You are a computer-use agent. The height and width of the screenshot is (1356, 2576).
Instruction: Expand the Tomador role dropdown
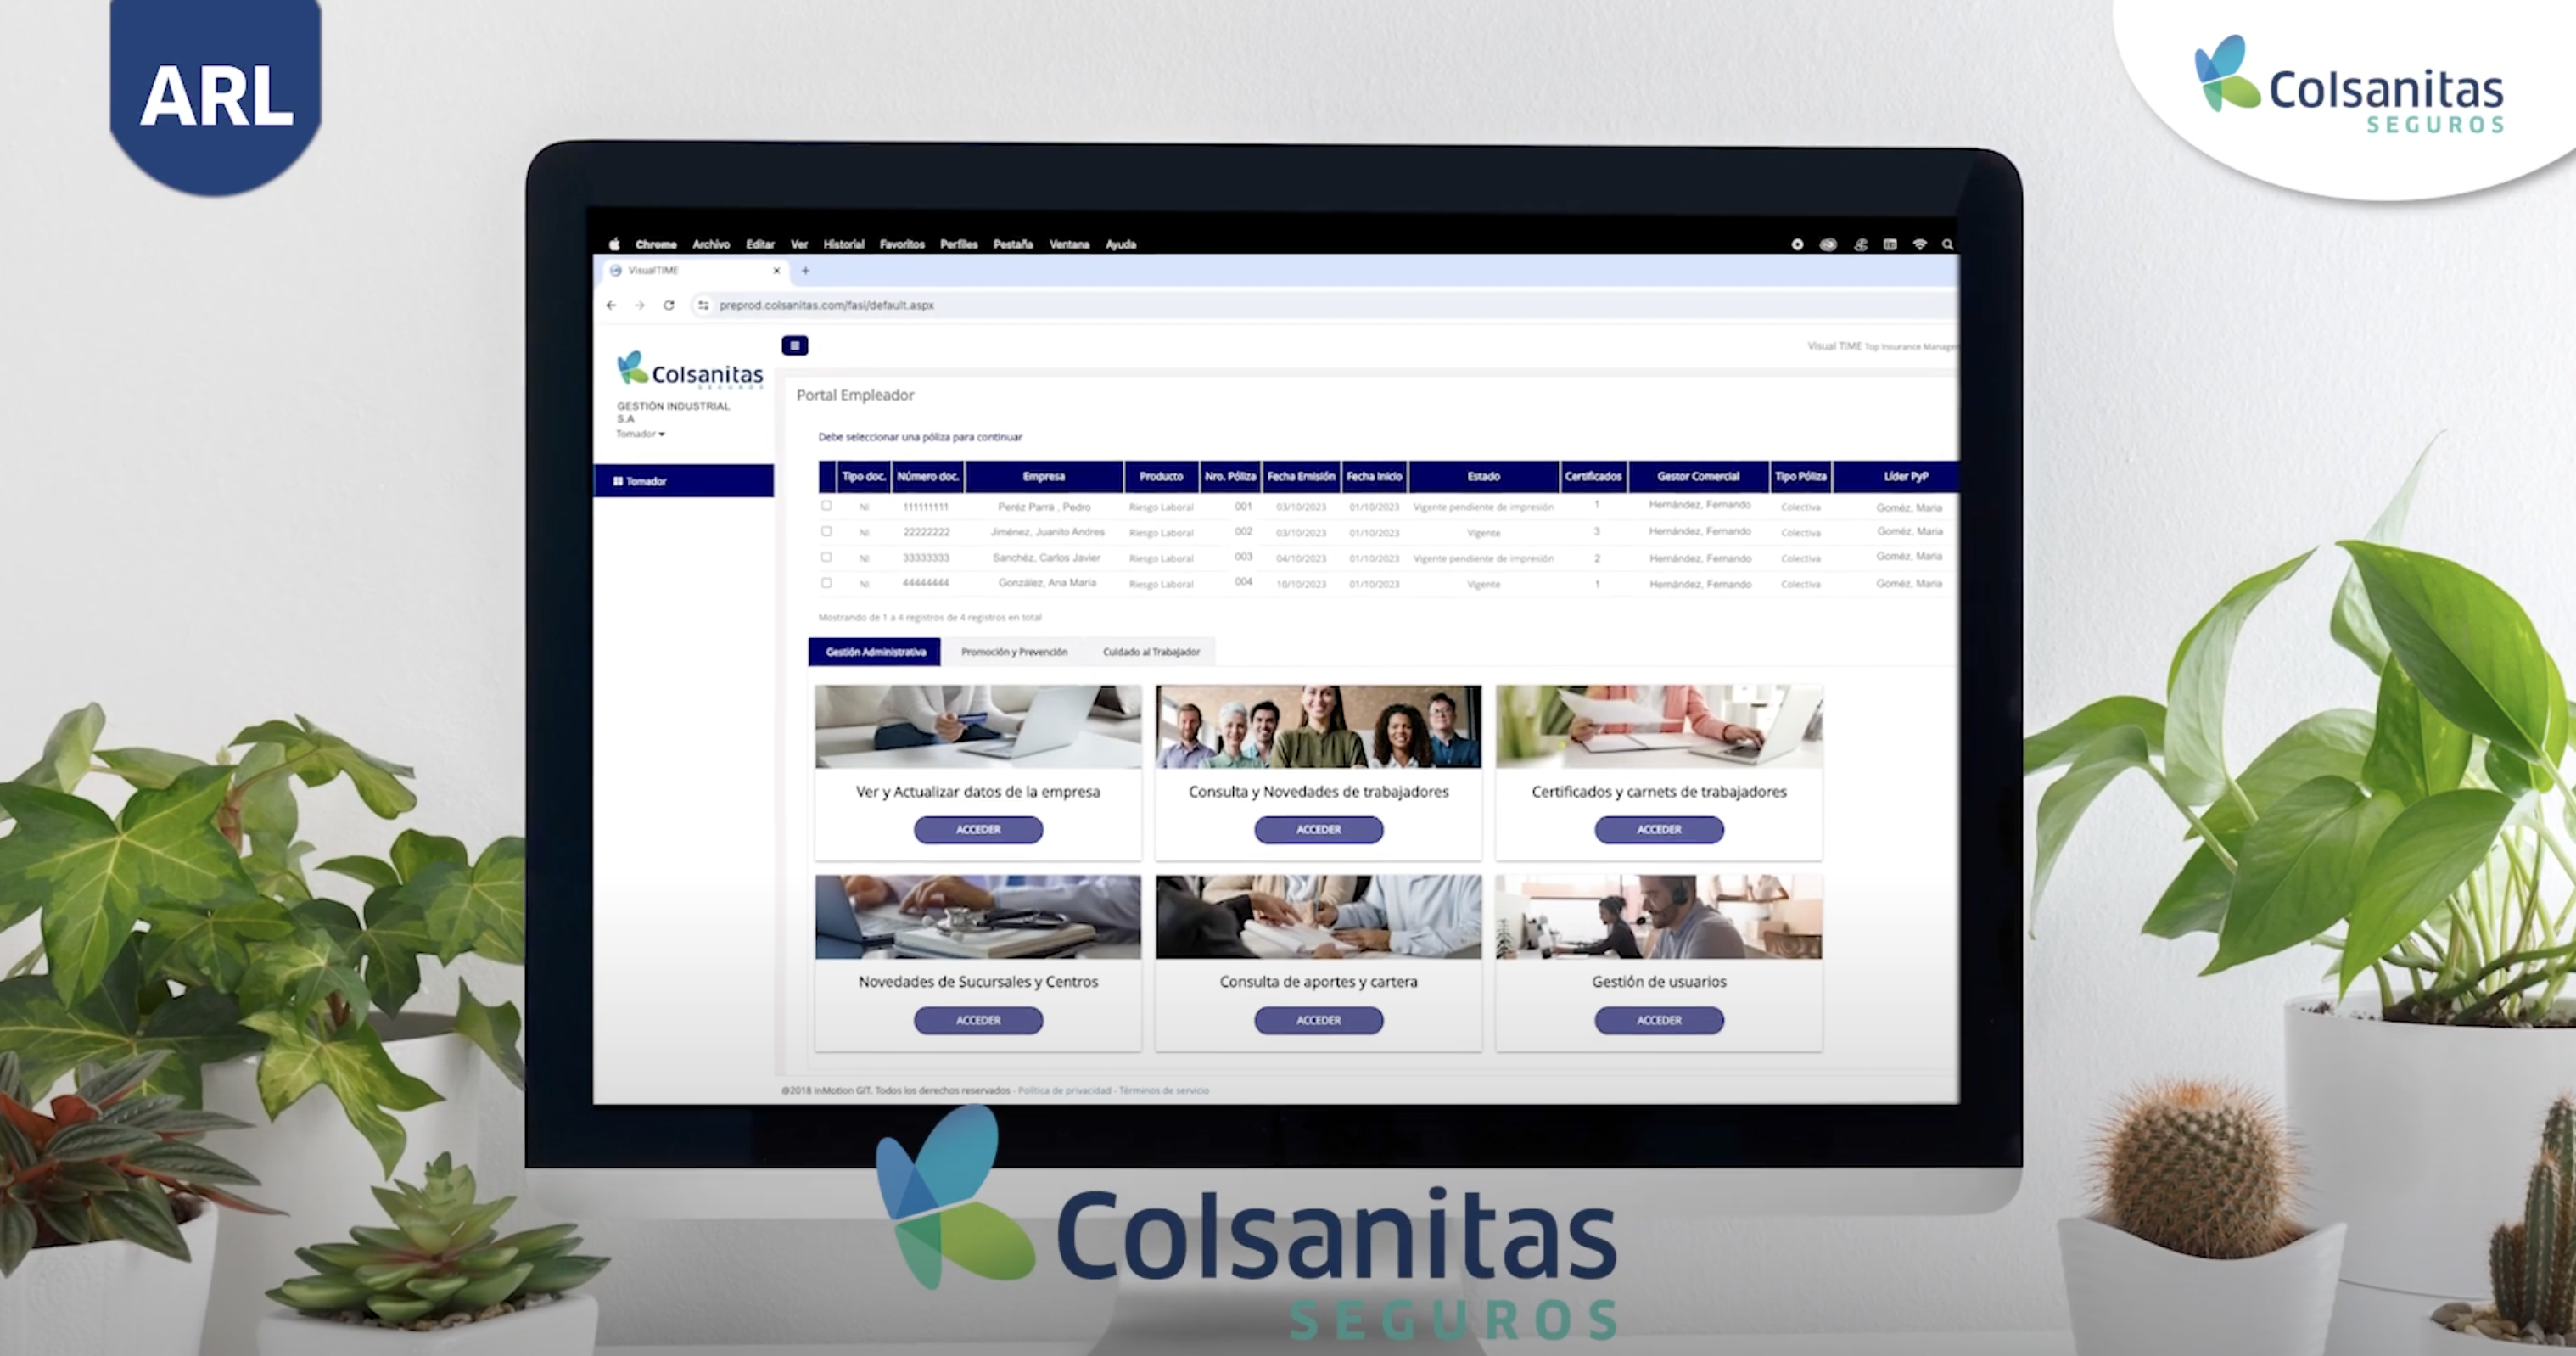[640, 434]
